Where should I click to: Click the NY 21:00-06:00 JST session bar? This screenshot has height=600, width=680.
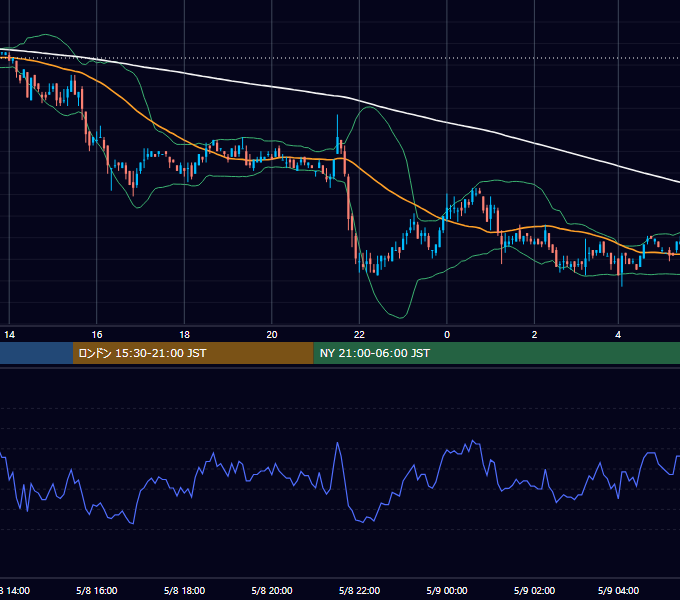coord(497,353)
